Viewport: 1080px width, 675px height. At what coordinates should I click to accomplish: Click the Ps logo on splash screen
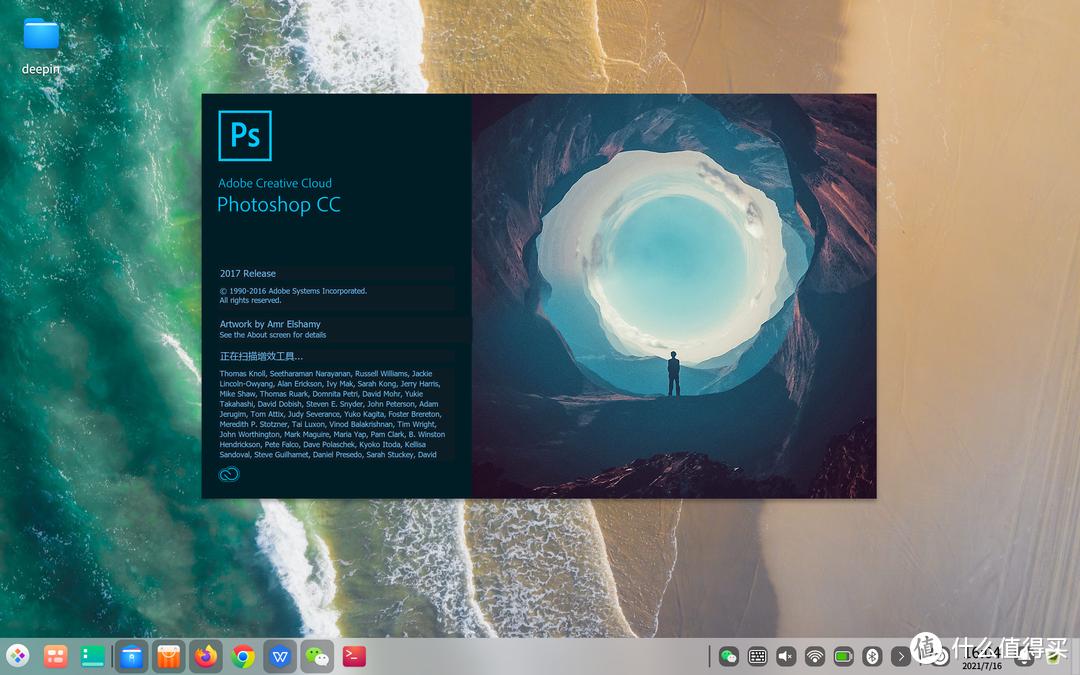(x=245, y=136)
